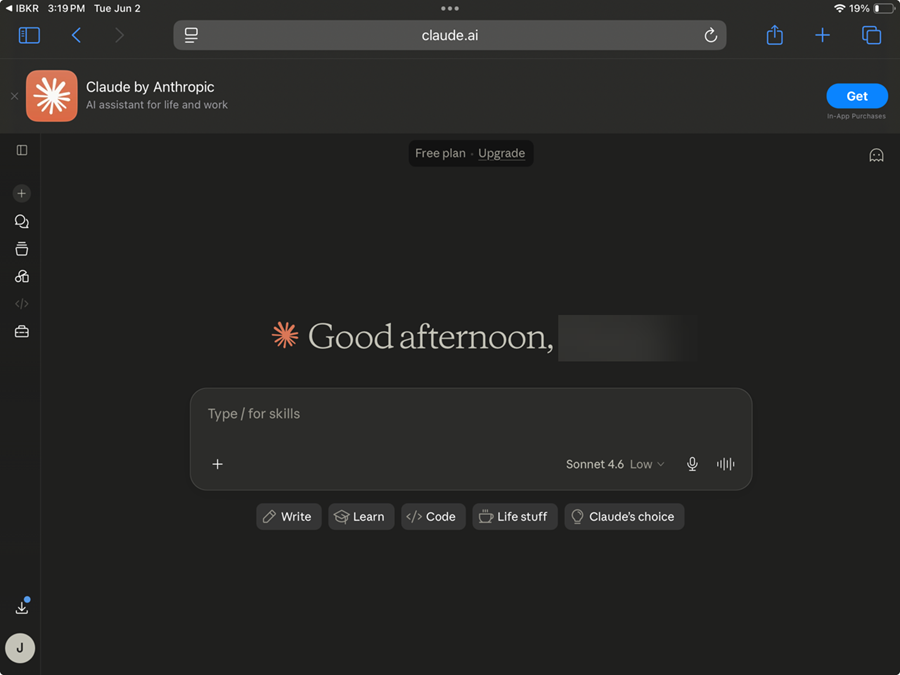
Task: Start voice mode with waveform icon
Action: tap(726, 464)
